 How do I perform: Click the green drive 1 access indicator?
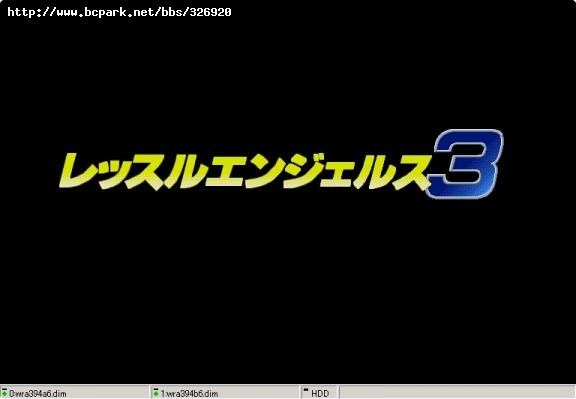tap(156, 392)
